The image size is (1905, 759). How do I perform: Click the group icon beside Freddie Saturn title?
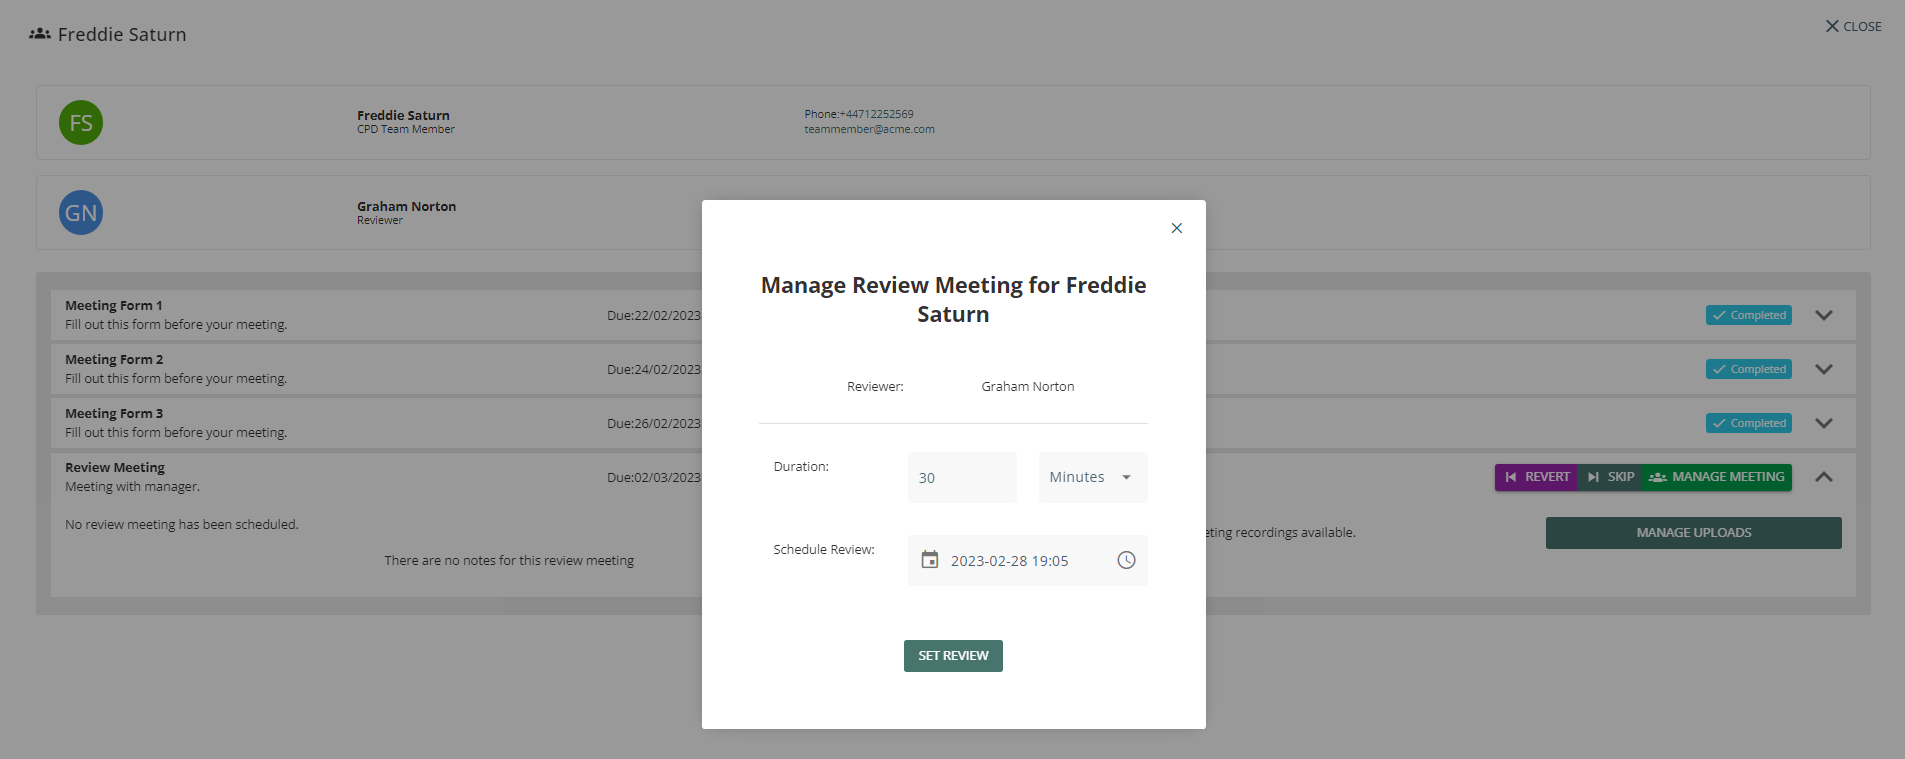[40, 34]
